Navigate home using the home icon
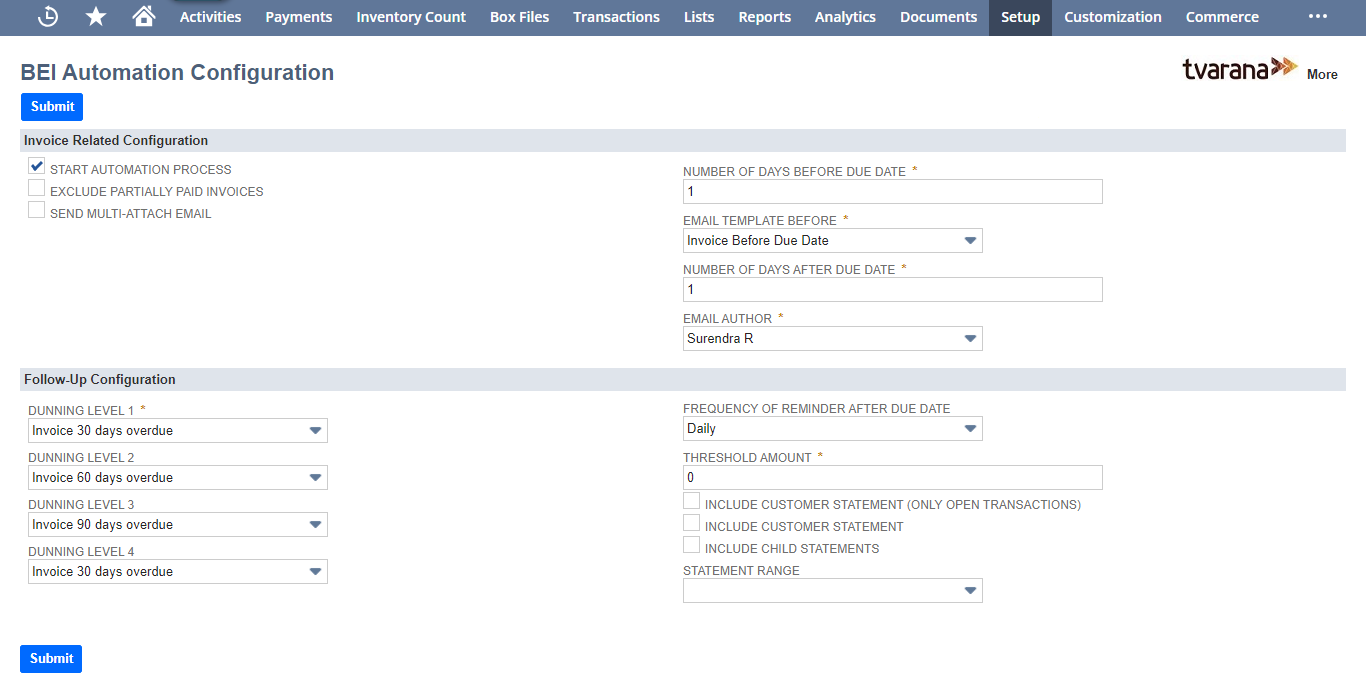Image resolution: width=1366 pixels, height=697 pixels. pyautogui.click(x=143, y=17)
